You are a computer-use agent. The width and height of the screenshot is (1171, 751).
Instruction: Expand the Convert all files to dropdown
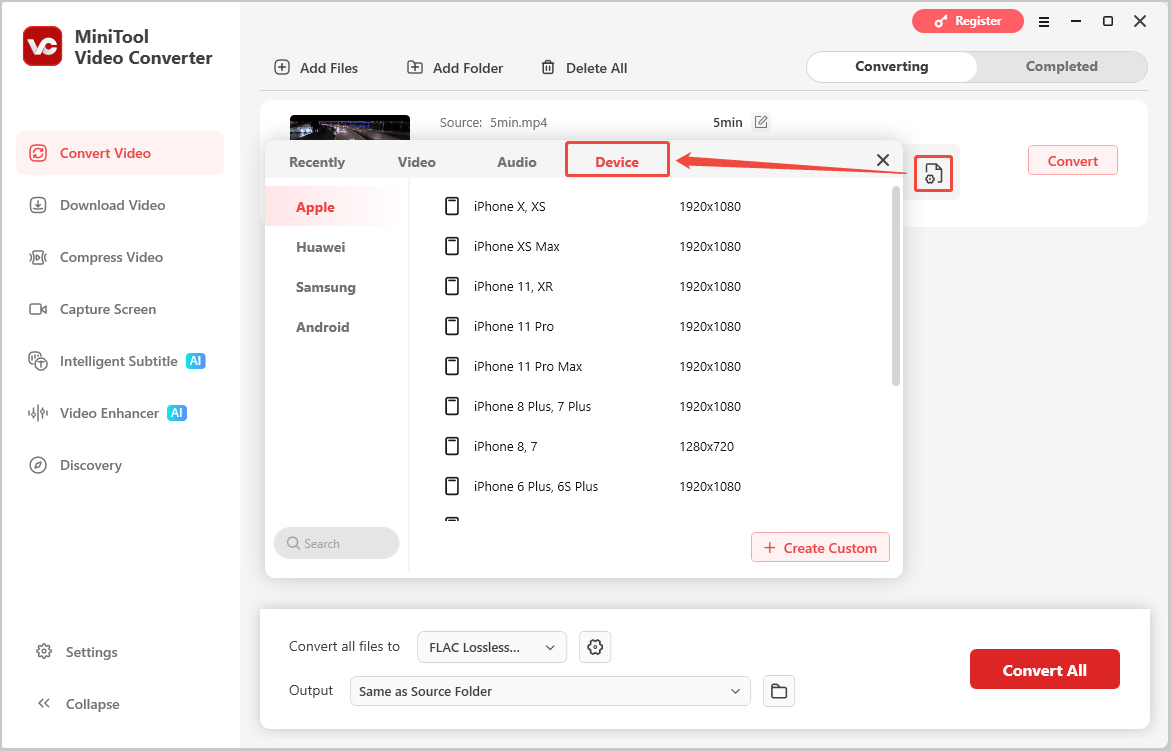pyautogui.click(x=492, y=647)
